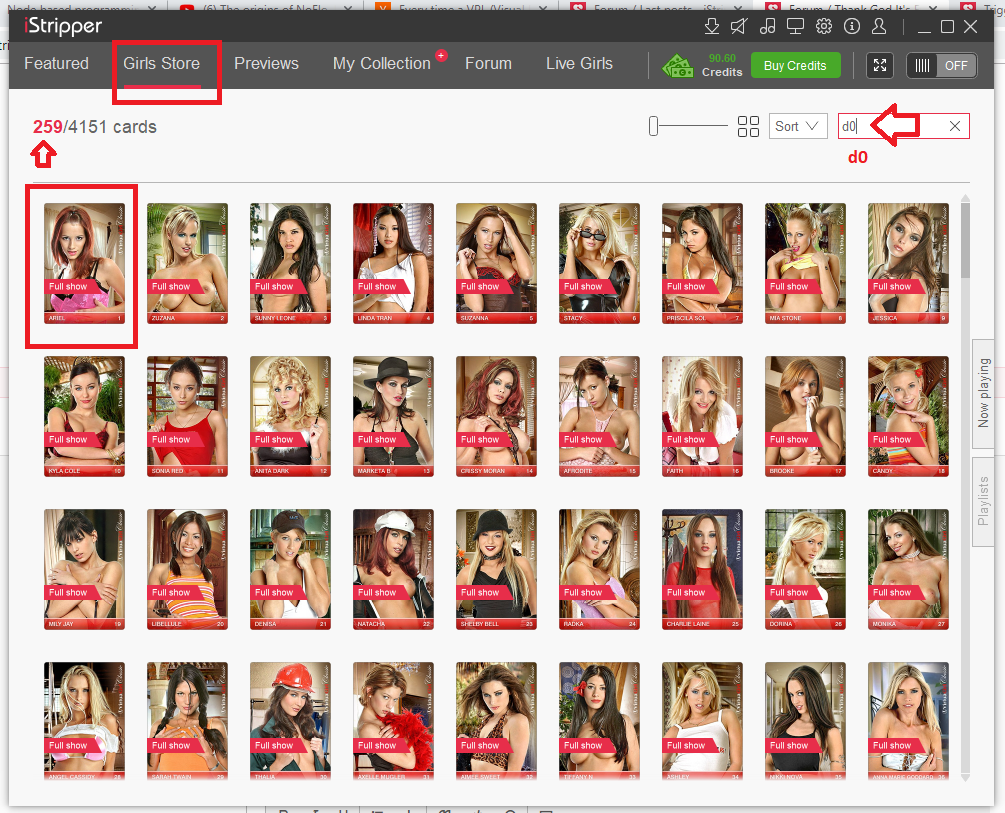Screen dimensions: 1005x813
Task: Click the monitor display icon
Action: click(x=796, y=26)
